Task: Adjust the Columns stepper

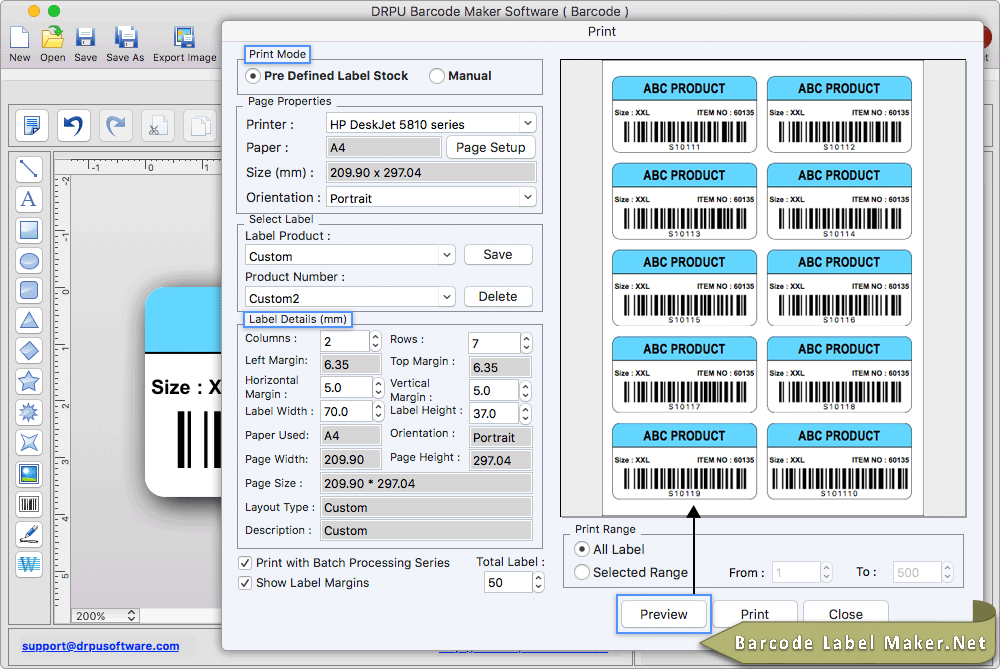Action: tap(376, 341)
